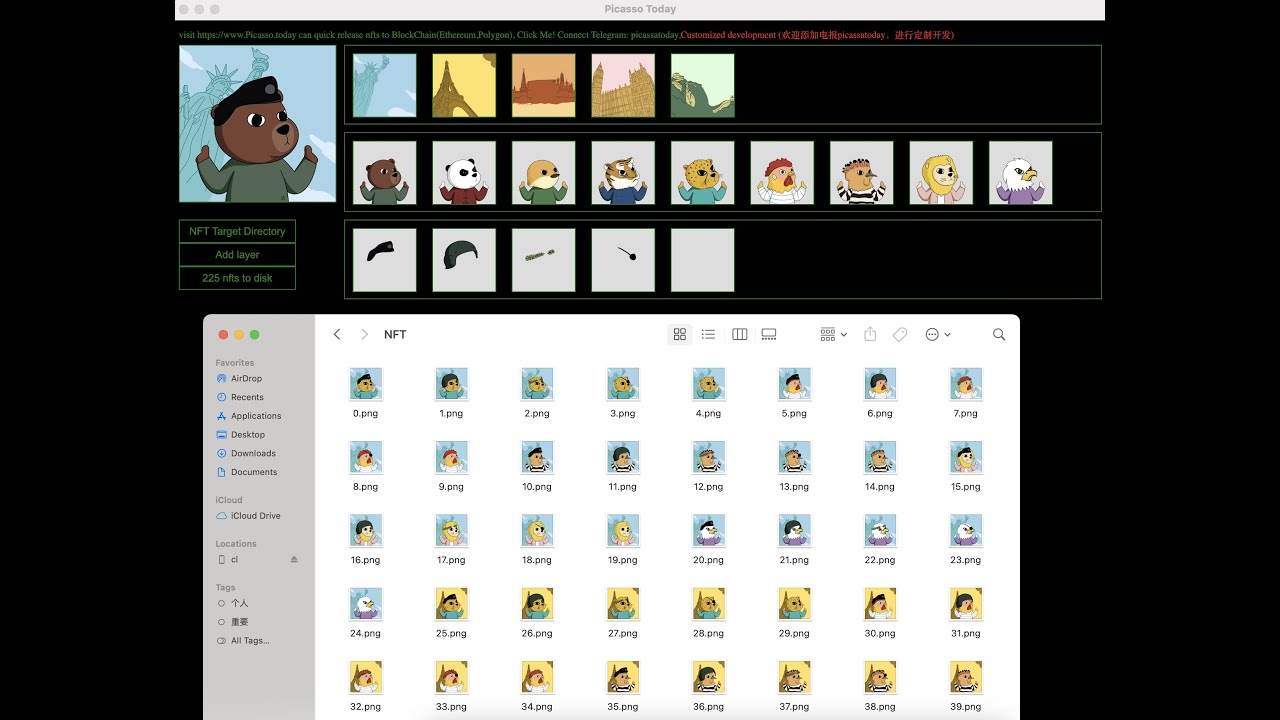Switch Finder to list view
The width and height of the screenshot is (1280, 720).
[708, 334]
